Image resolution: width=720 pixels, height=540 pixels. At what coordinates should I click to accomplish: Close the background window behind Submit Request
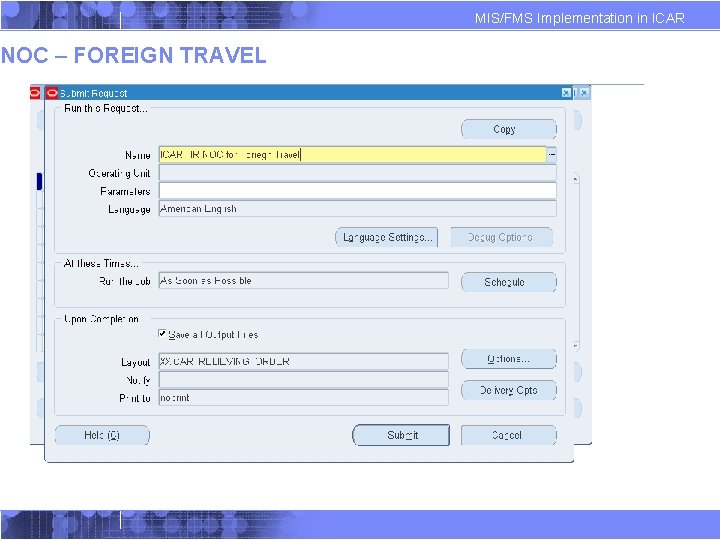(584, 93)
